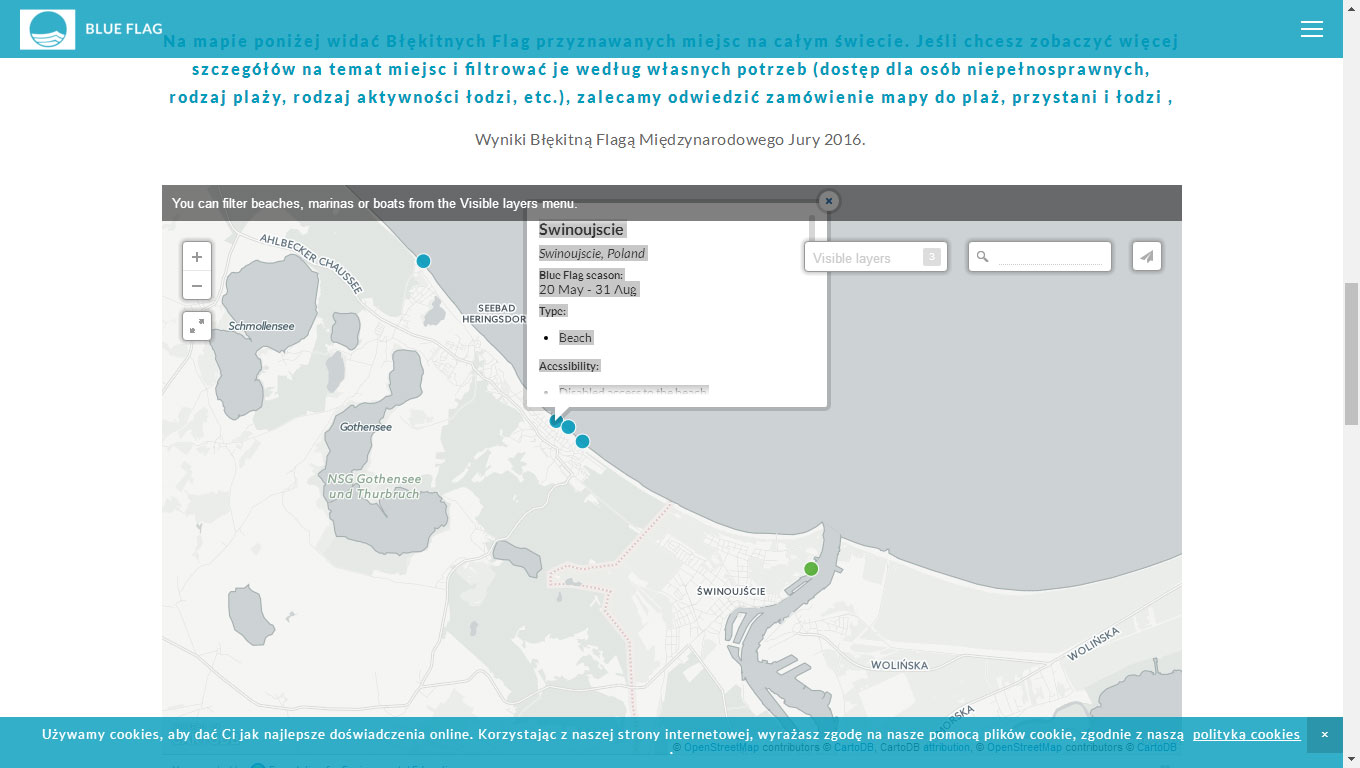Select the middle blue beach marker below popup
The image size is (1360, 768).
(569, 428)
